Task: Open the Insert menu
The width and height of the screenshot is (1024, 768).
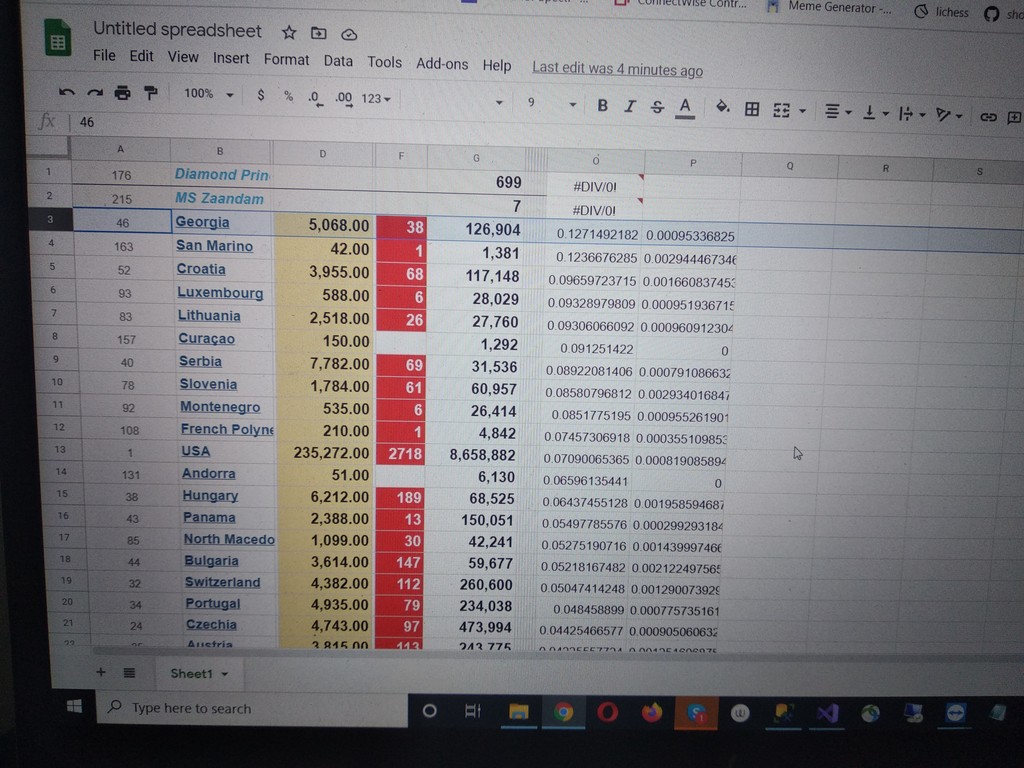Action: point(231,58)
